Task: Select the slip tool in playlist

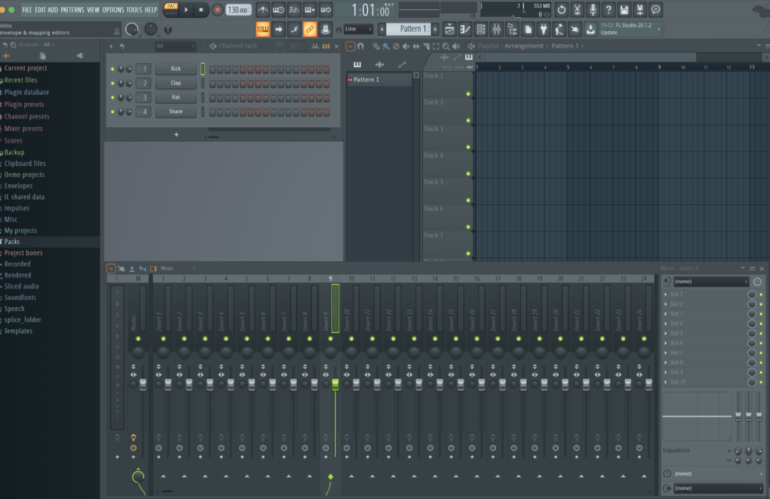Action: click(x=416, y=46)
